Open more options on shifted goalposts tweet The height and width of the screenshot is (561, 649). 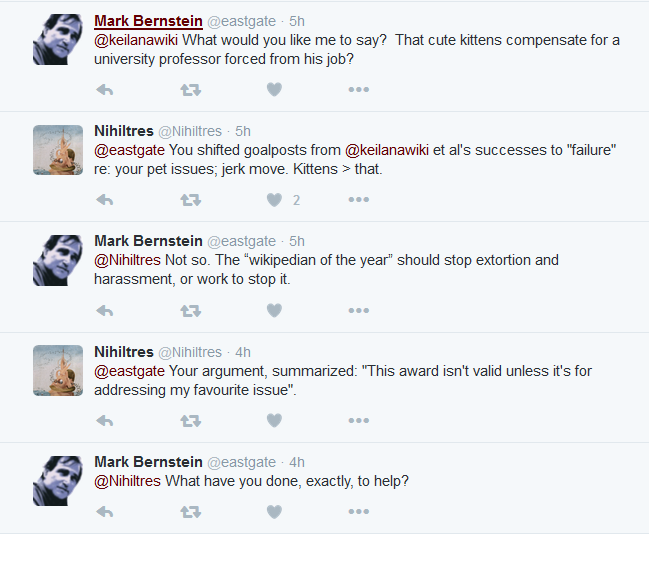(x=358, y=200)
